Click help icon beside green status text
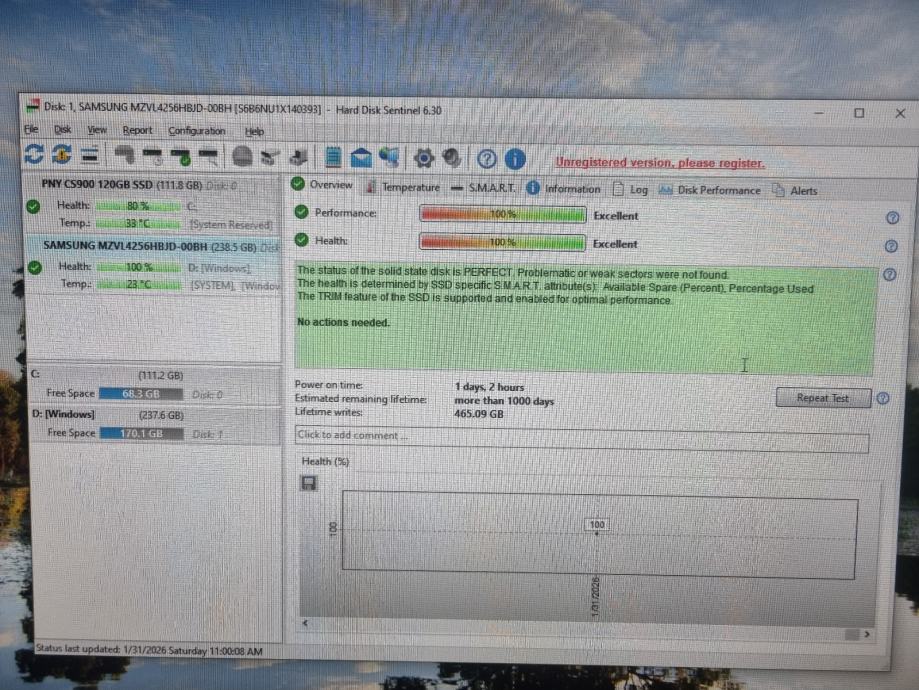 pyautogui.click(x=890, y=274)
